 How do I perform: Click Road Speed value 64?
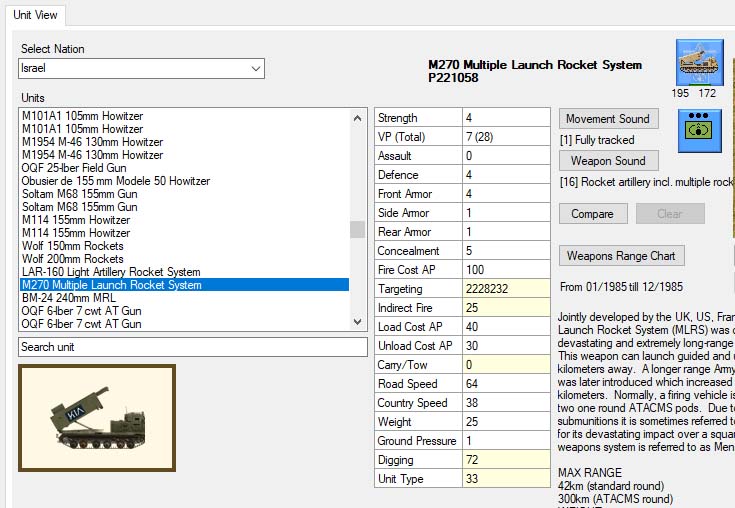[x=506, y=384]
